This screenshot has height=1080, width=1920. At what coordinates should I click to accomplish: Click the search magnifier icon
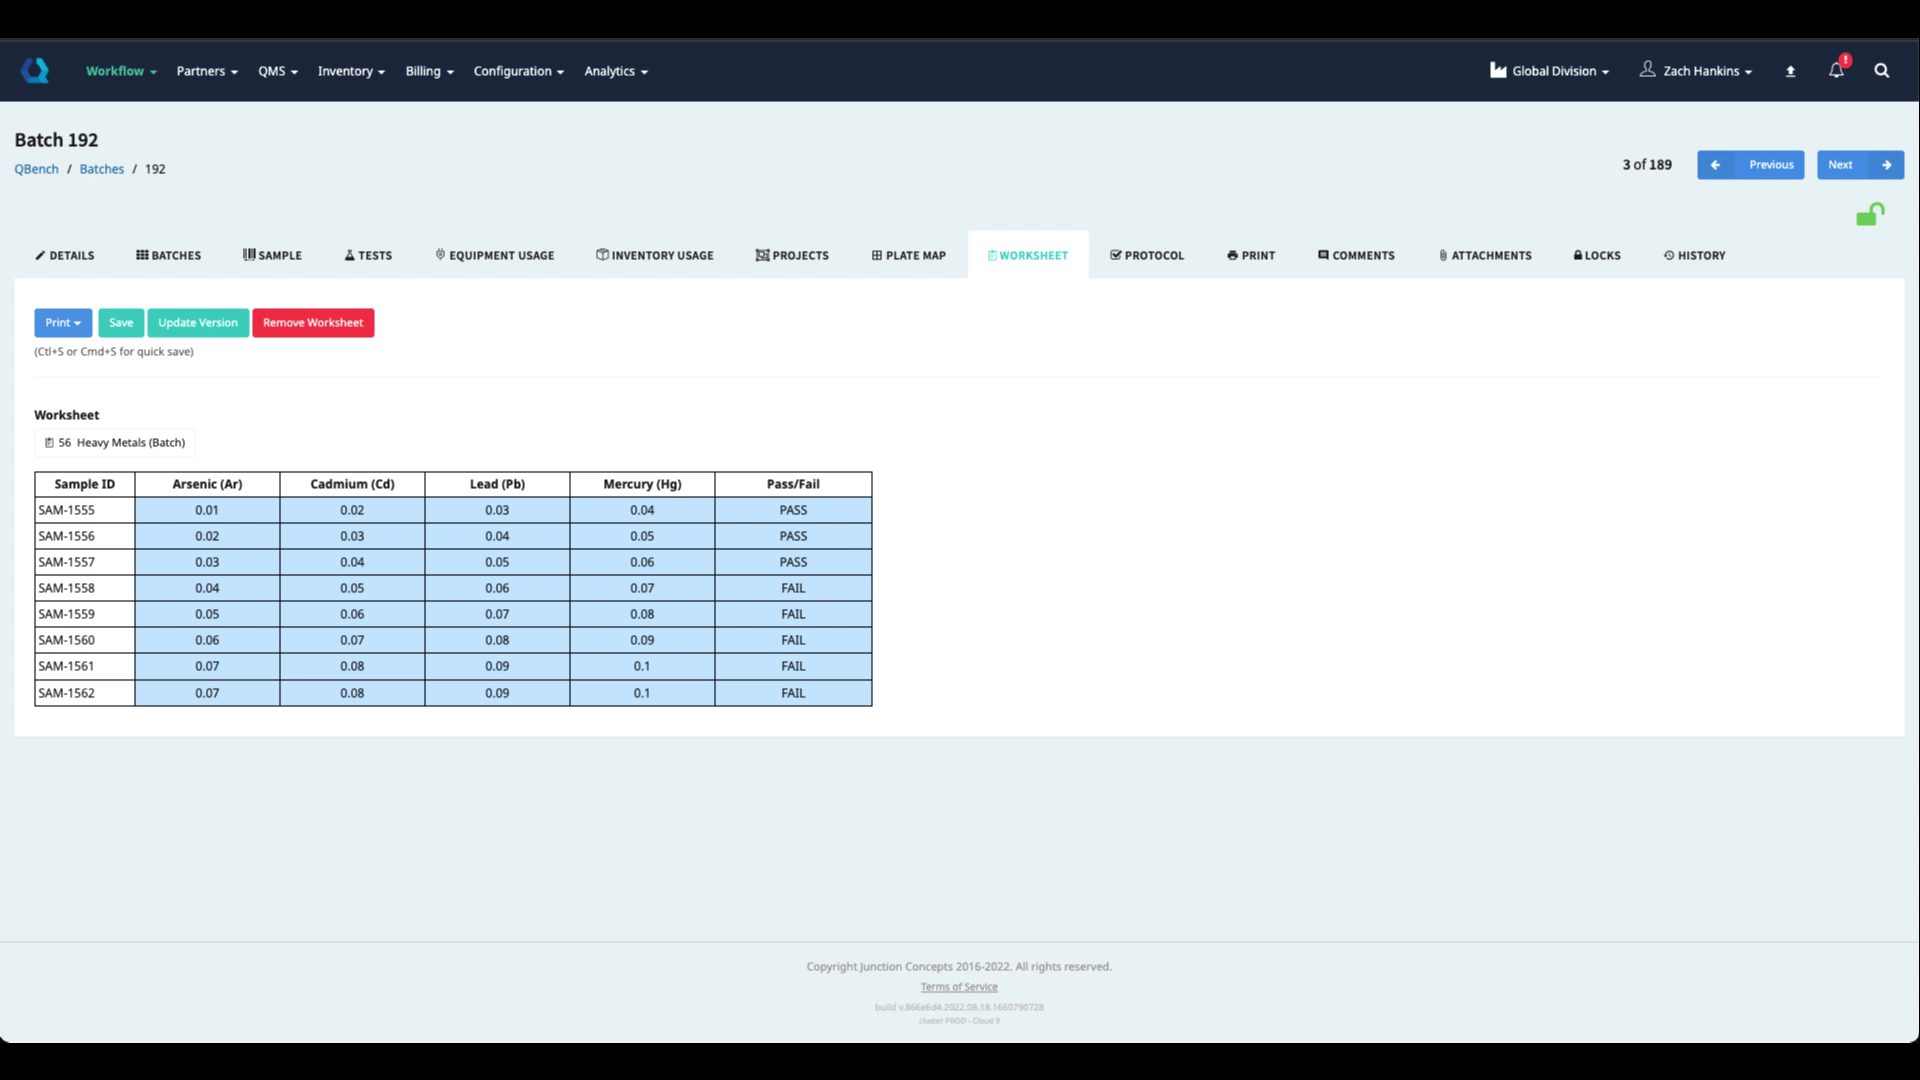click(1881, 70)
